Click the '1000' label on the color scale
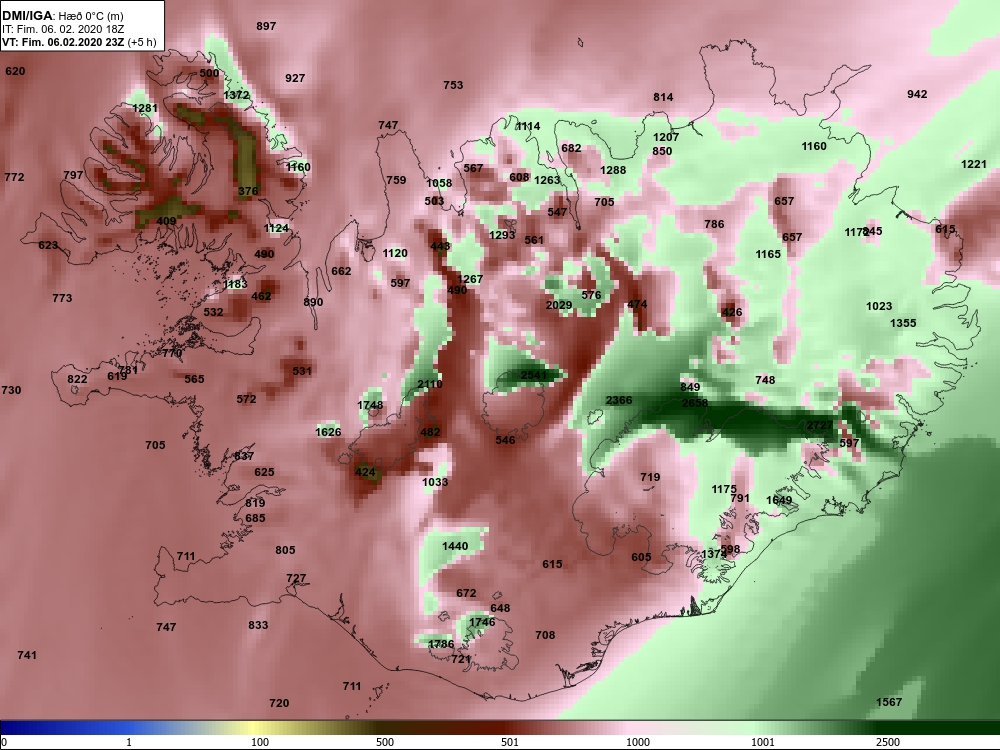Image resolution: width=1000 pixels, height=750 pixels. pyautogui.click(x=638, y=742)
